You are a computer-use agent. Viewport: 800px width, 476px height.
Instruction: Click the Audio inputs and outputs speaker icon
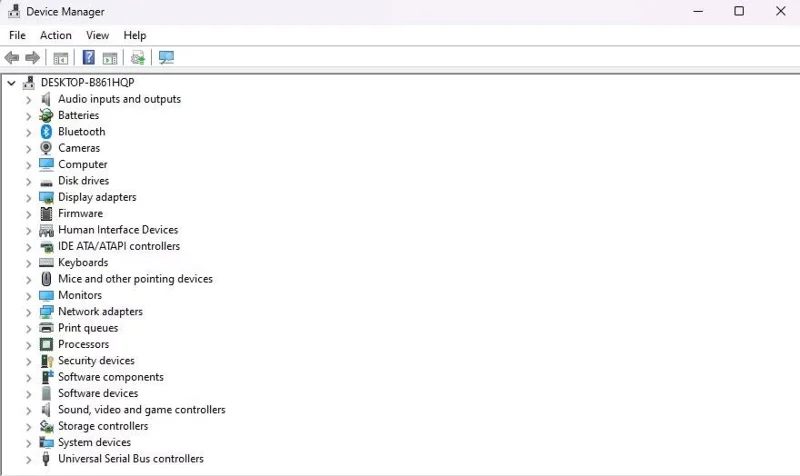46,99
